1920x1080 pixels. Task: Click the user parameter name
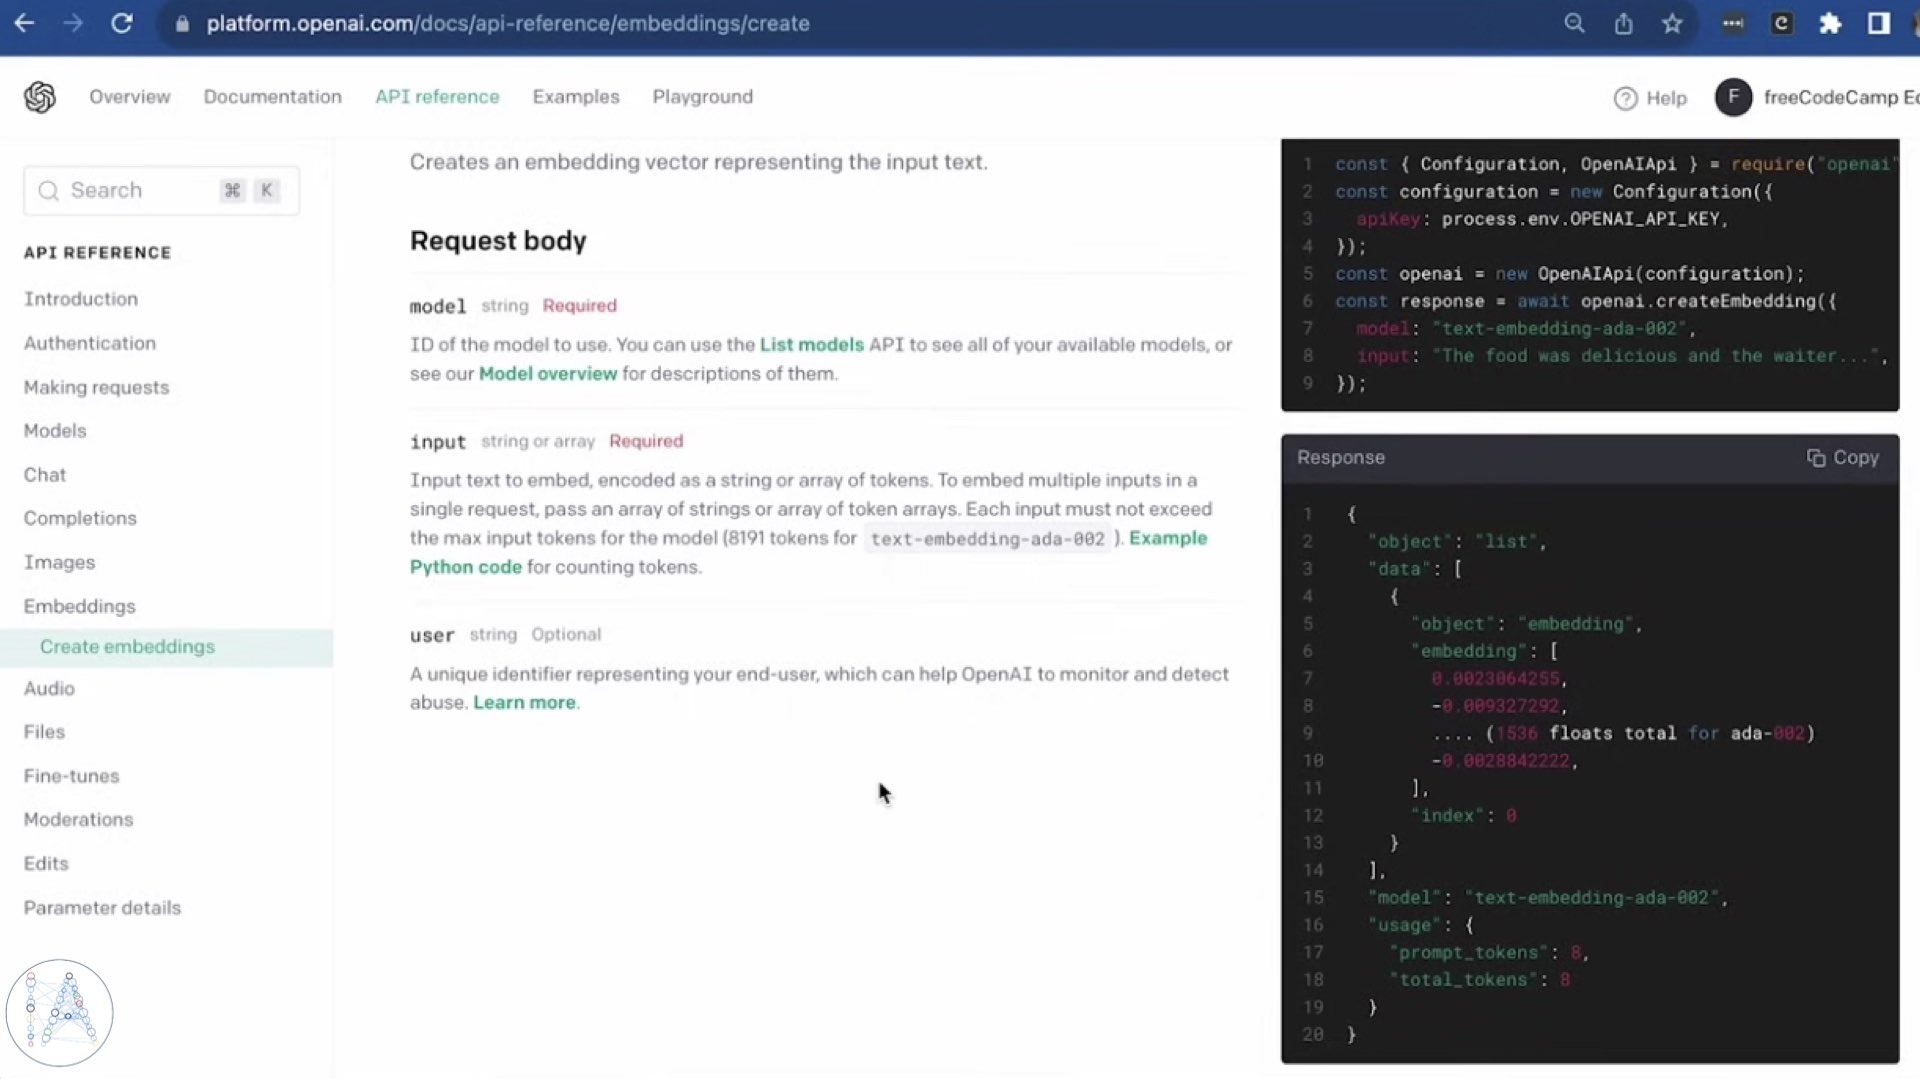pos(432,635)
